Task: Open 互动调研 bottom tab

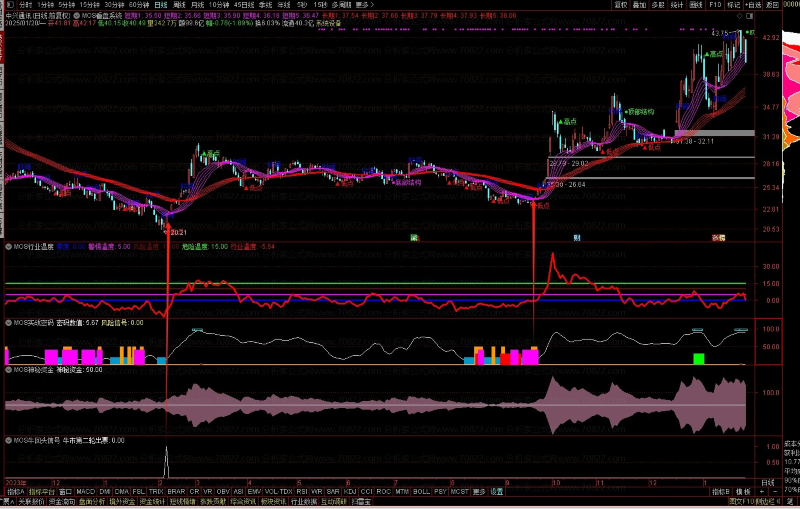Action: (334, 502)
